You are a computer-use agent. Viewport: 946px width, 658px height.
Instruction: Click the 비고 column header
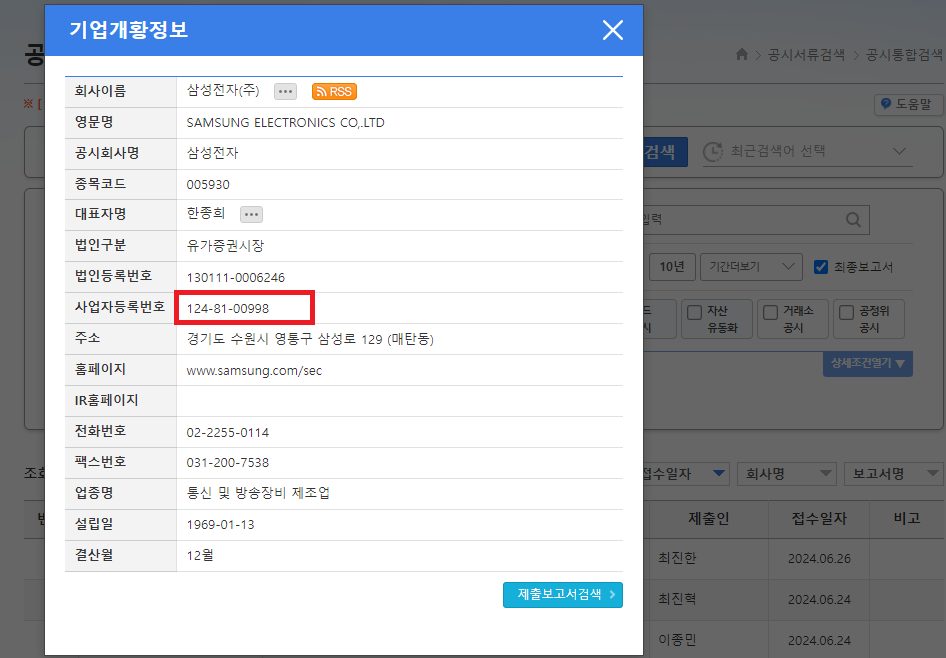[x=906, y=518]
